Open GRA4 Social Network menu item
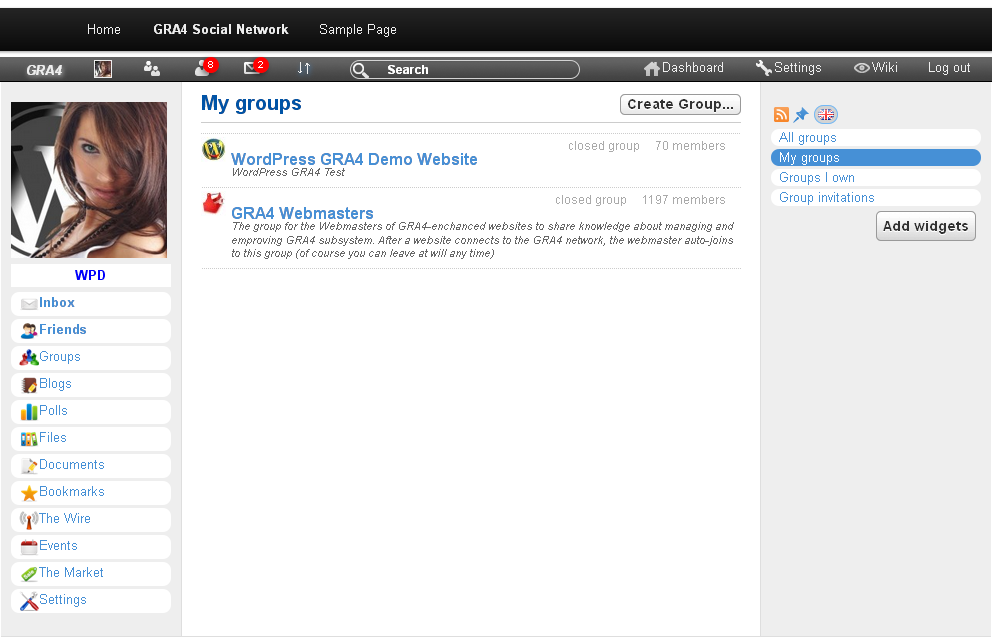Screen dimensions: 992x640 (221, 30)
